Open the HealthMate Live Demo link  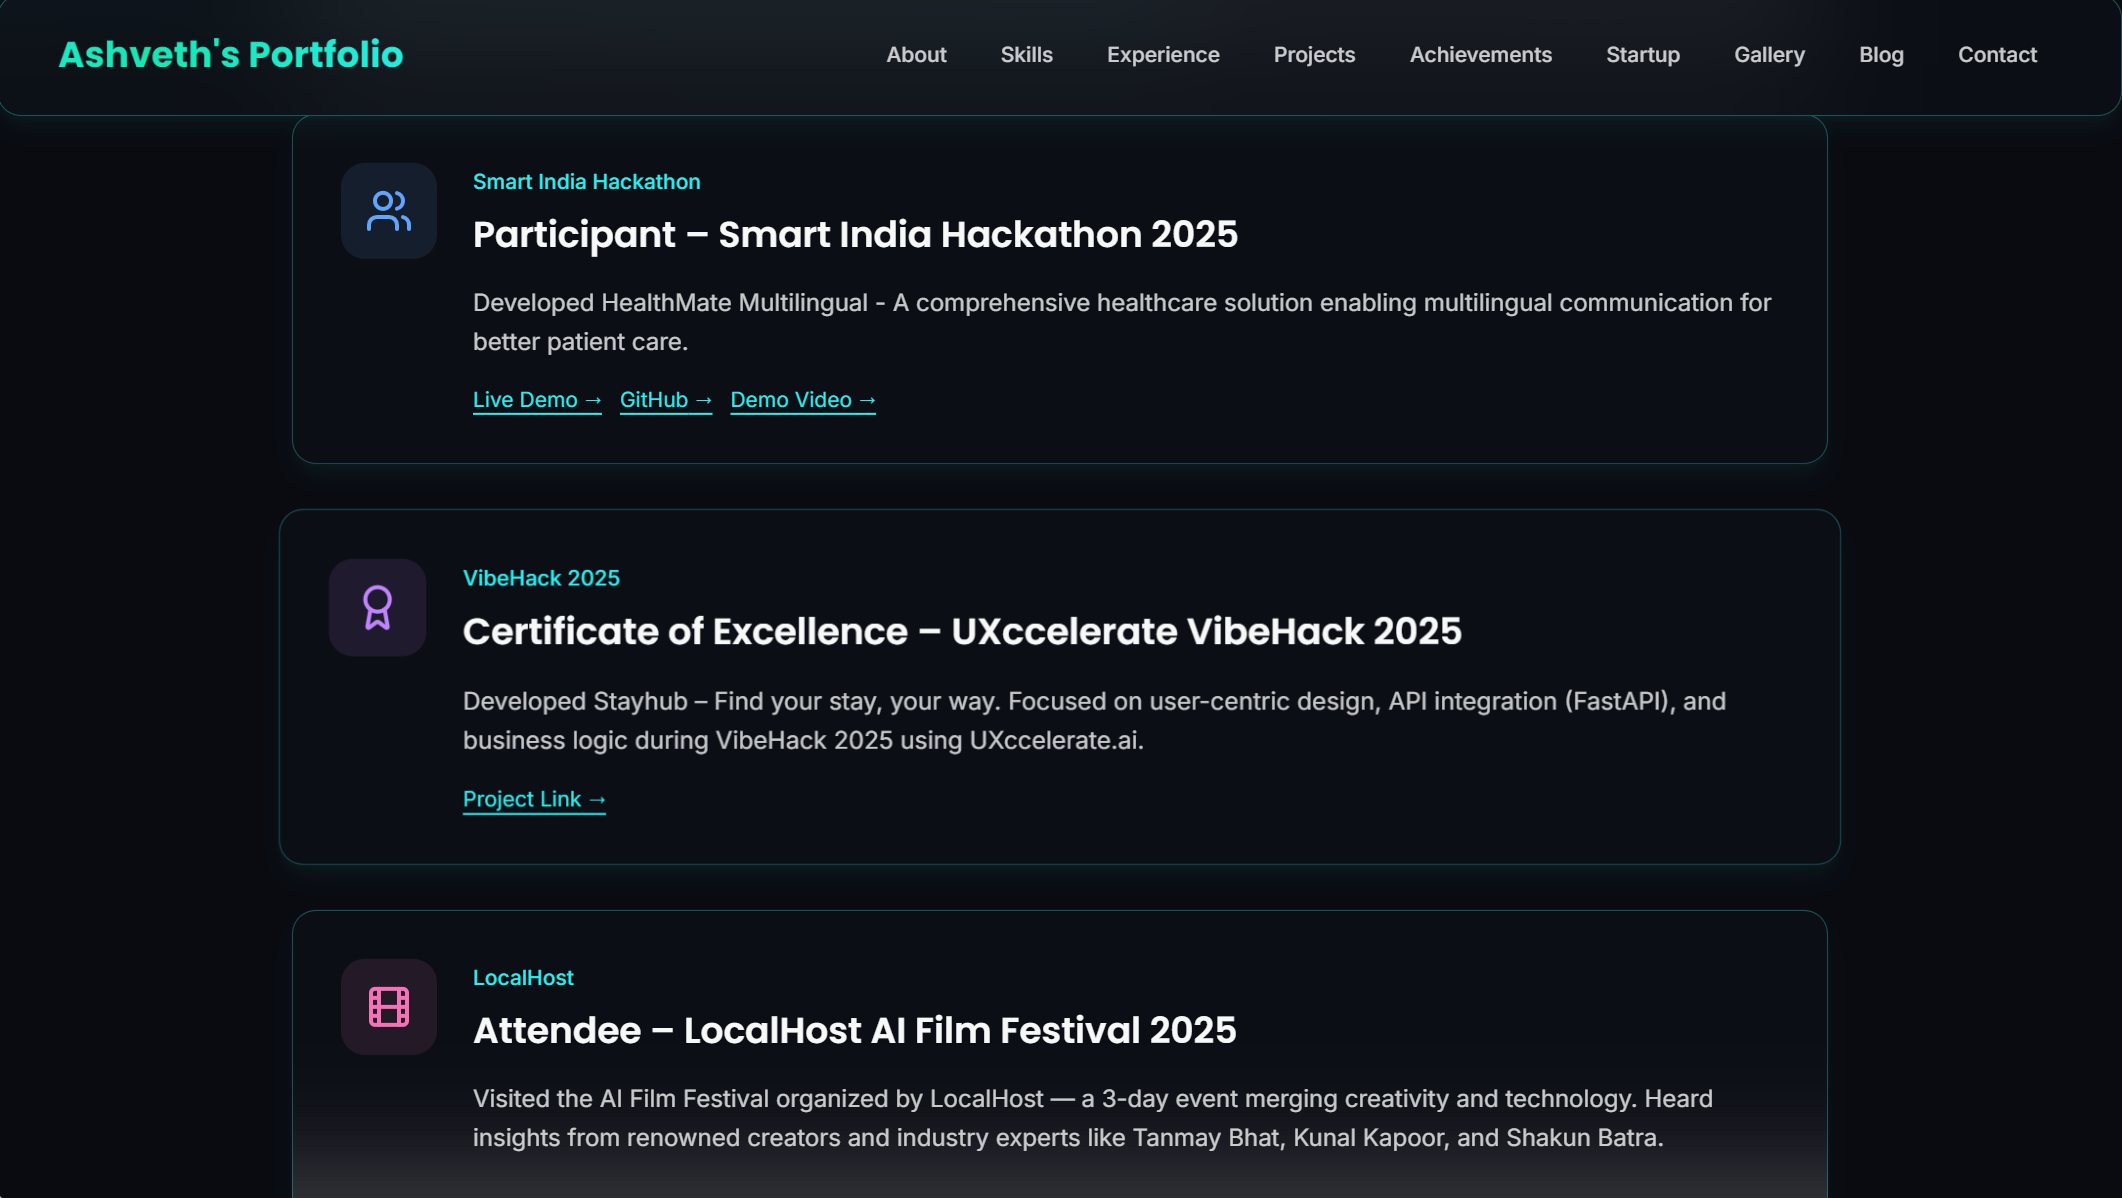[537, 400]
